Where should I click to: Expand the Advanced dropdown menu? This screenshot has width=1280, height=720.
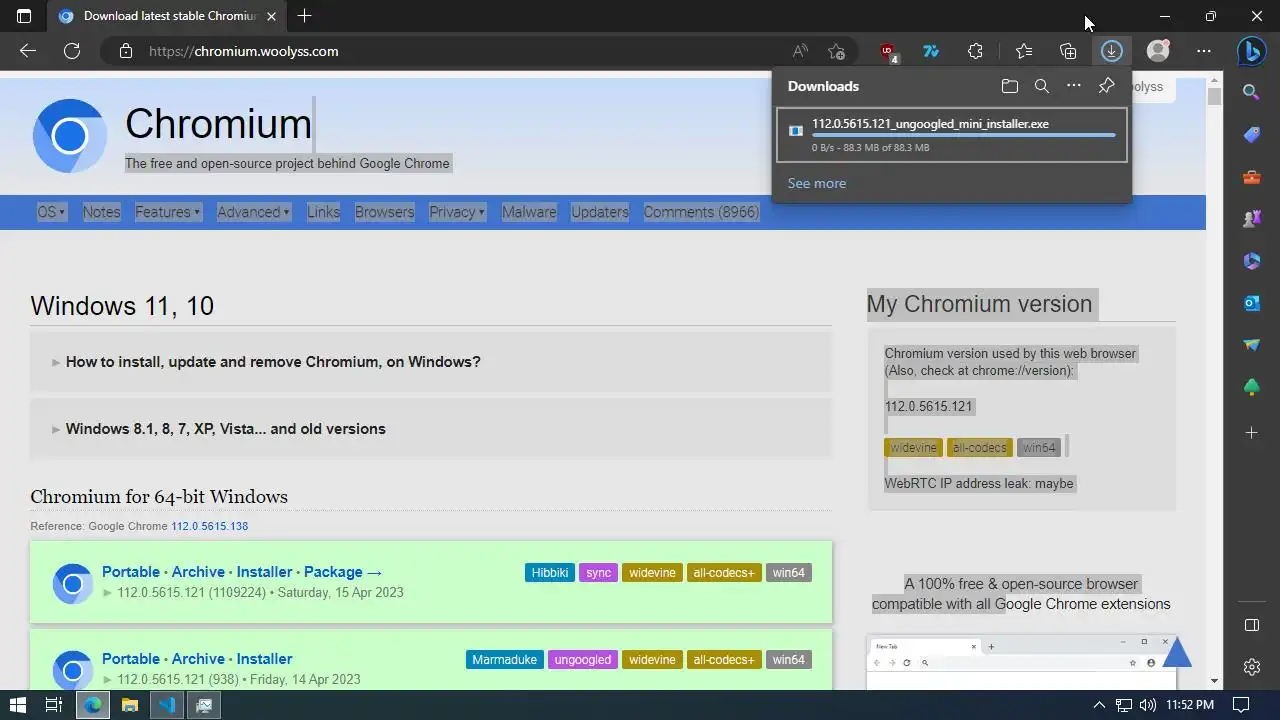(253, 212)
